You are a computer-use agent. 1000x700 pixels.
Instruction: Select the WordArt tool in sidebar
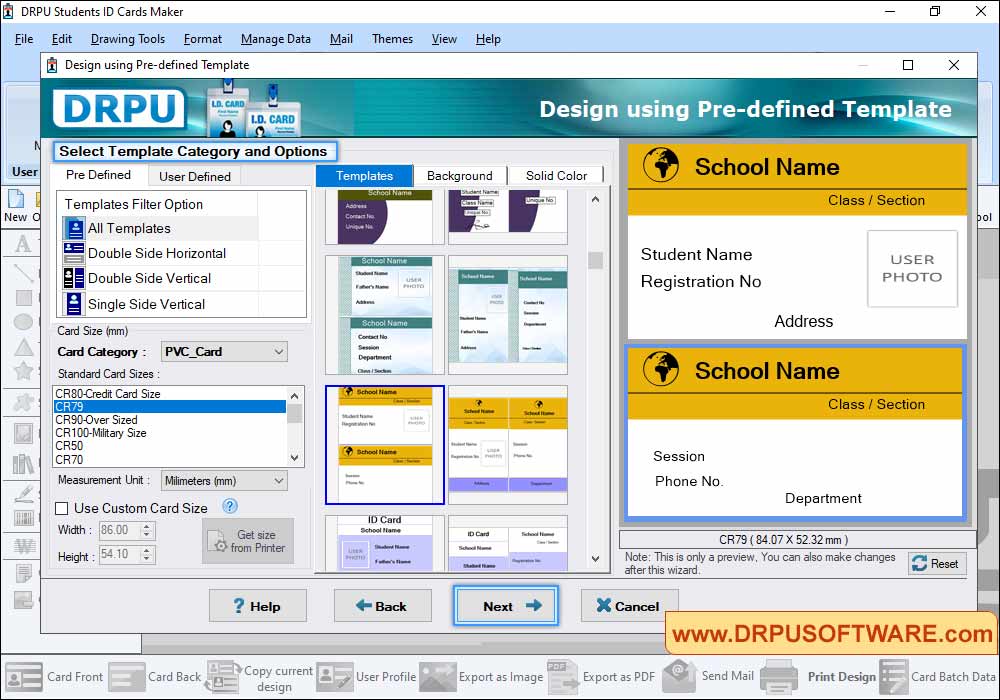point(24,546)
